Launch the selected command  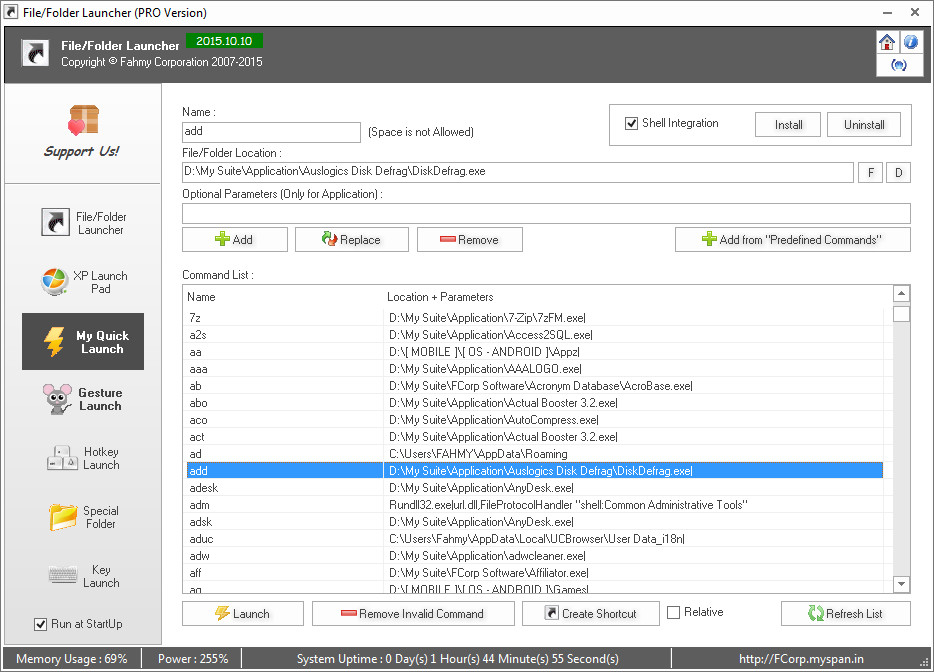(243, 614)
